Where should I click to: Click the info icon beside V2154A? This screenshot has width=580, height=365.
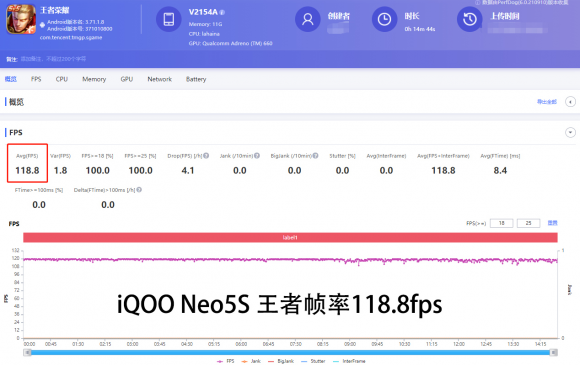pyautogui.click(x=222, y=12)
